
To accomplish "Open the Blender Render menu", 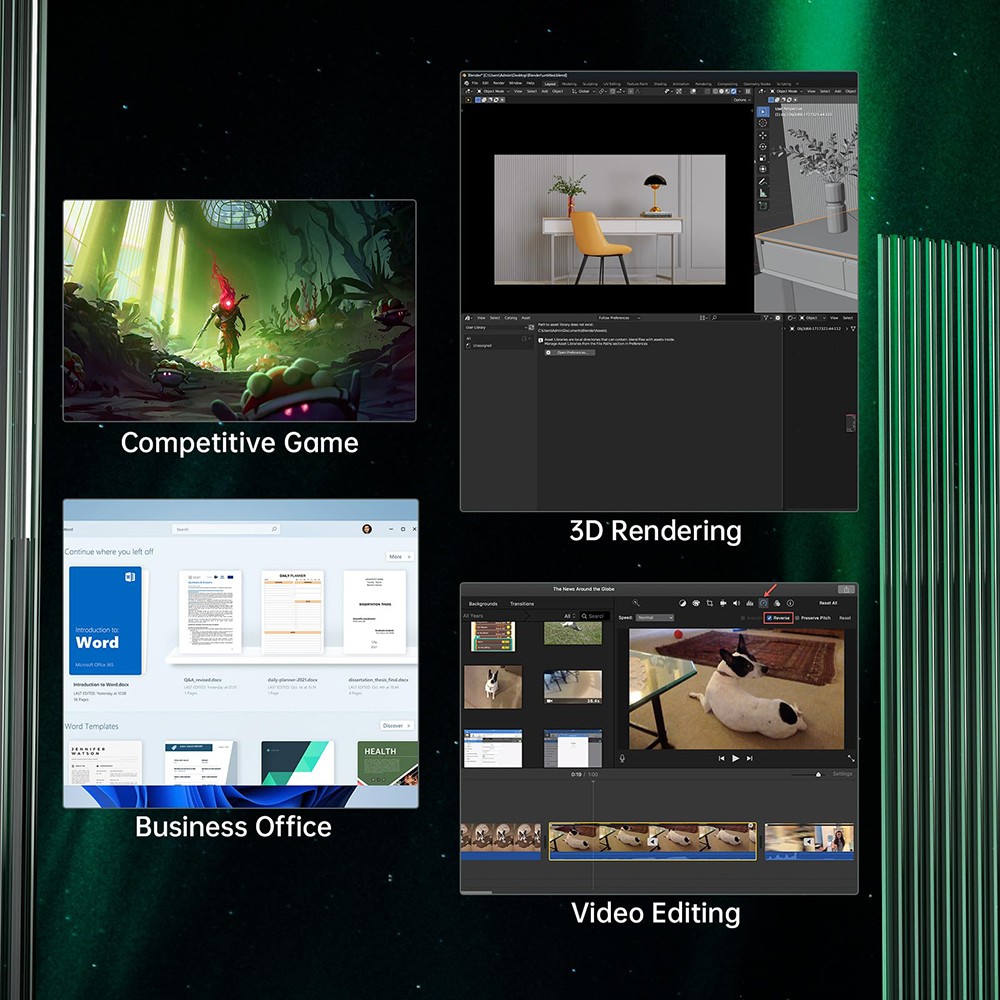I will click(x=500, y=83).
